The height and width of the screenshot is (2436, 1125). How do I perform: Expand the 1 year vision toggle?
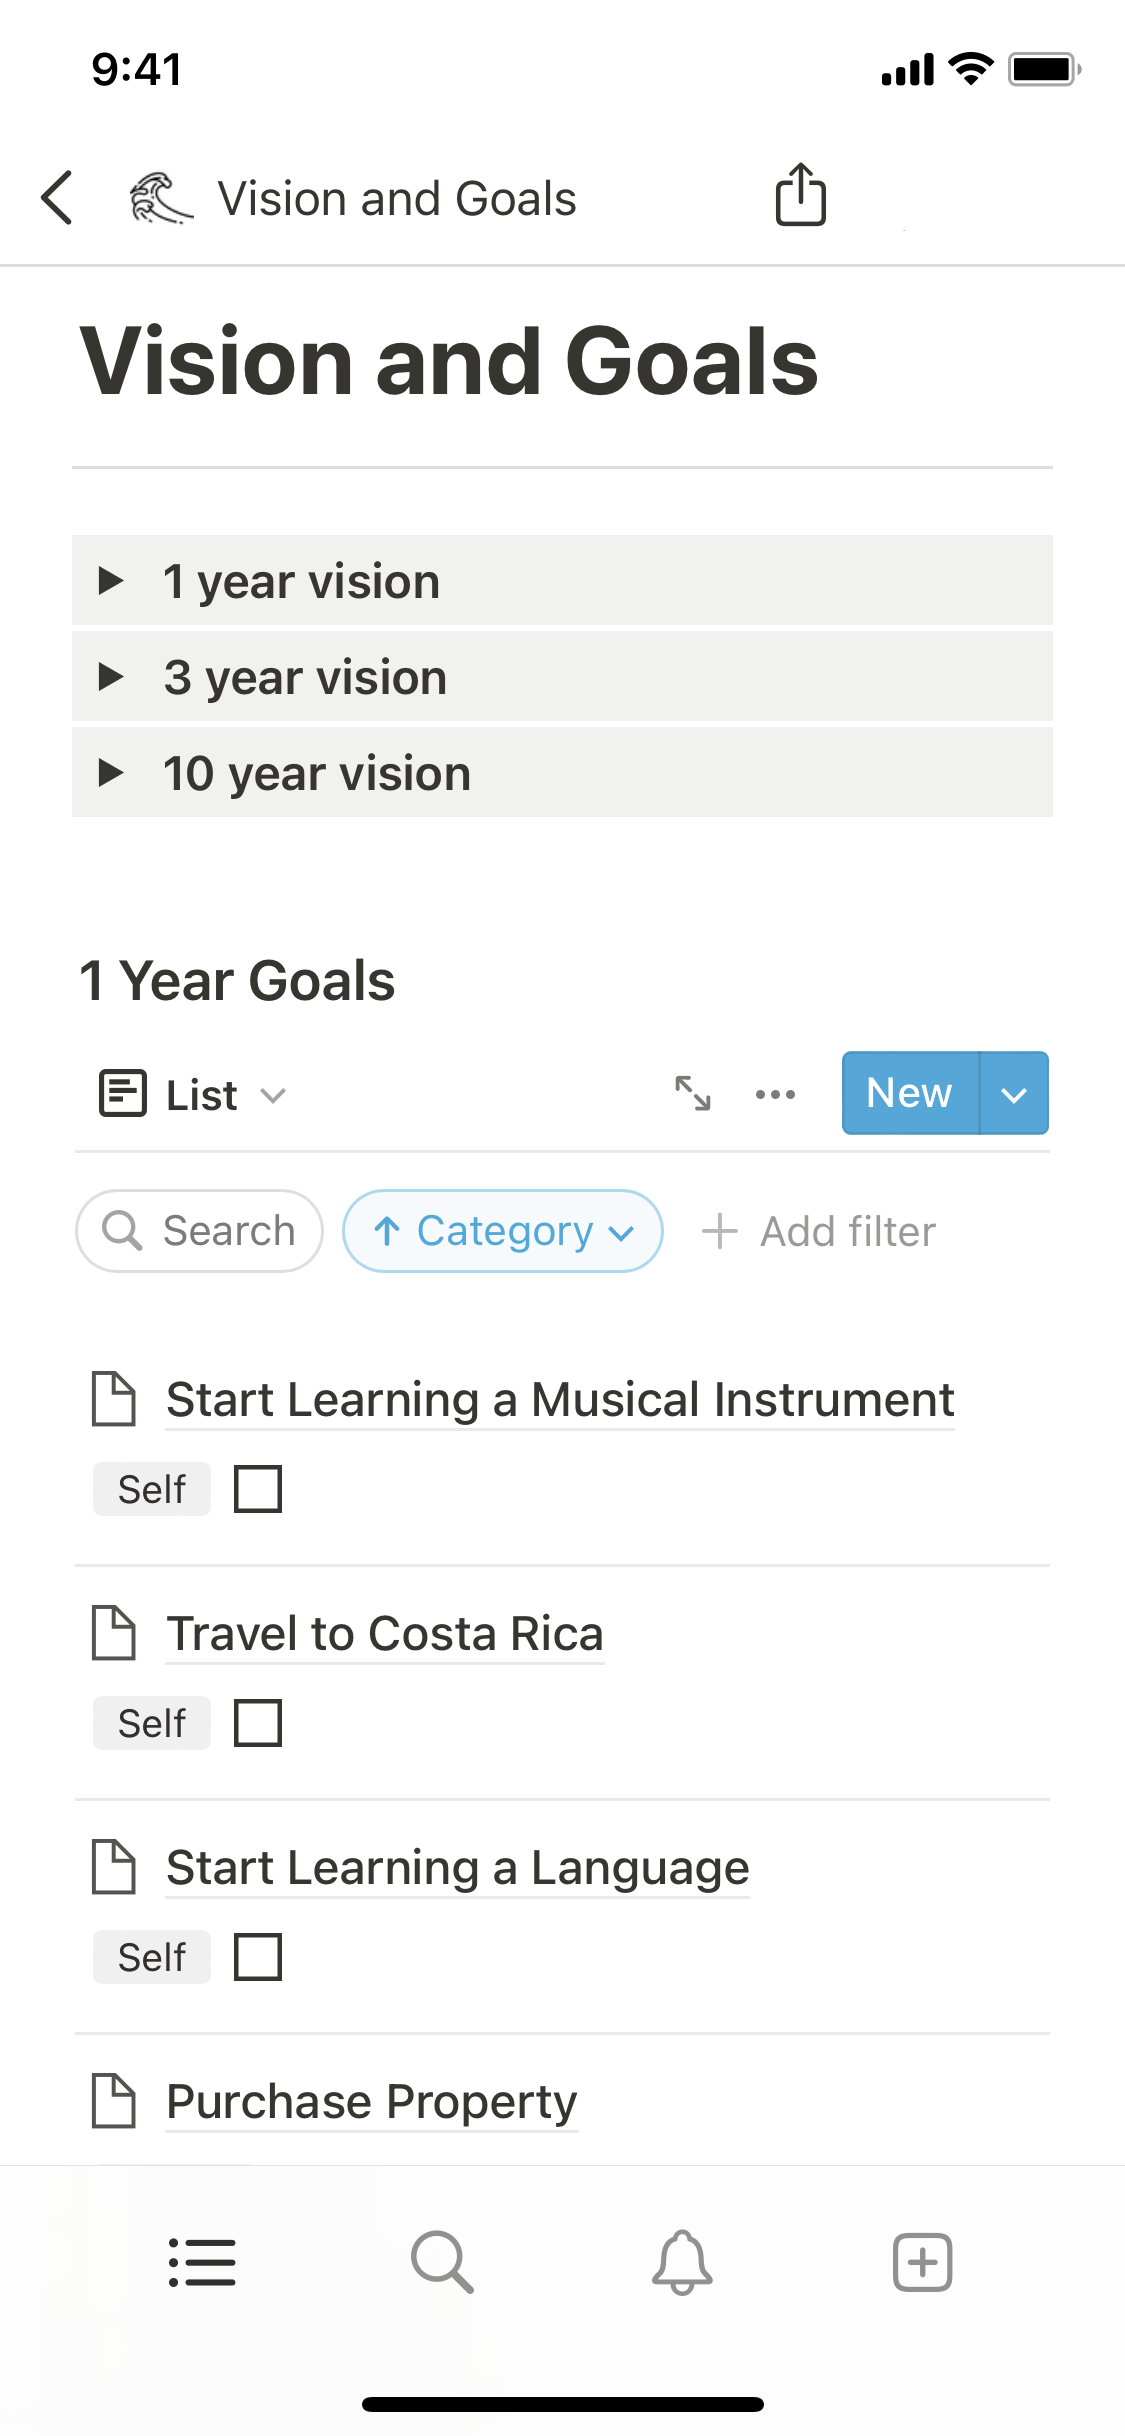click(111, 581)
